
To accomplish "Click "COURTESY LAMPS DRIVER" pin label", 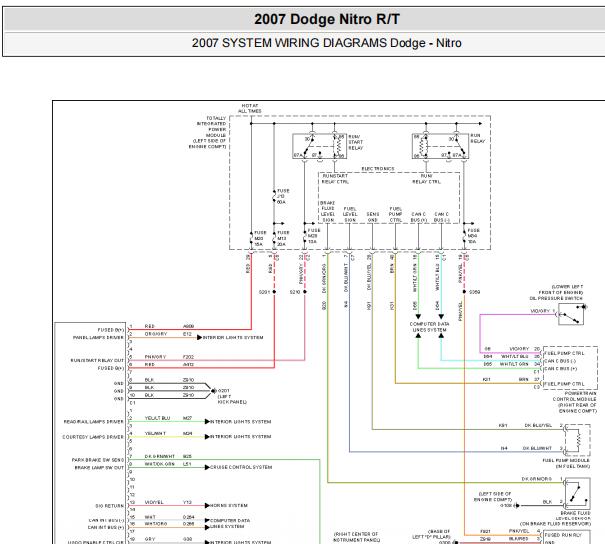I will click(x=93, y=437).
